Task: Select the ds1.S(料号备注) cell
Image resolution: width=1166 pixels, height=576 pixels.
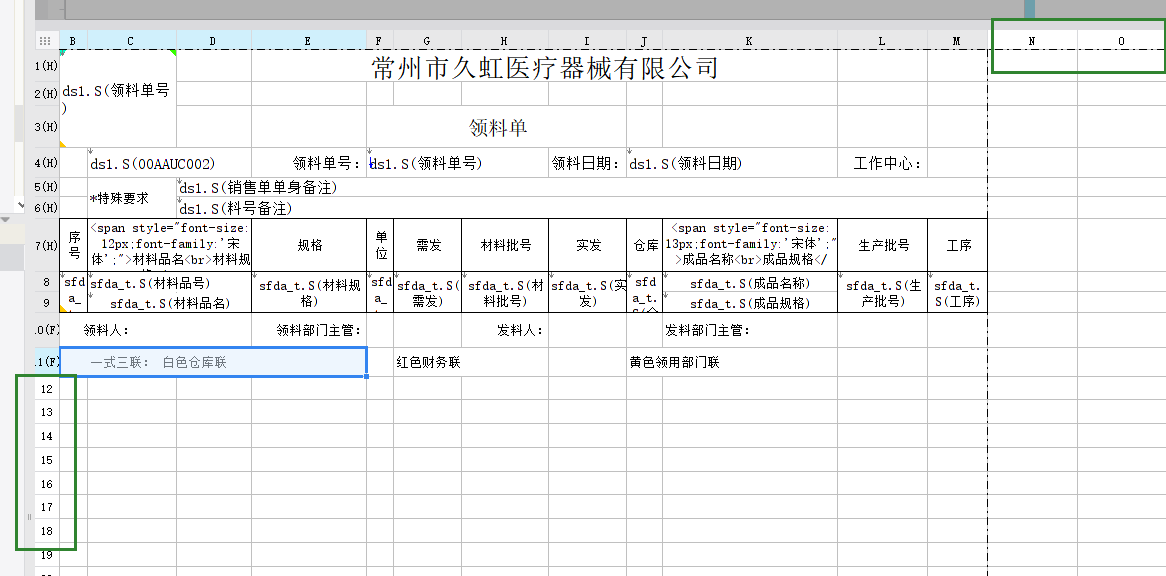Action: pyautogui.click(x=582, y=207)
